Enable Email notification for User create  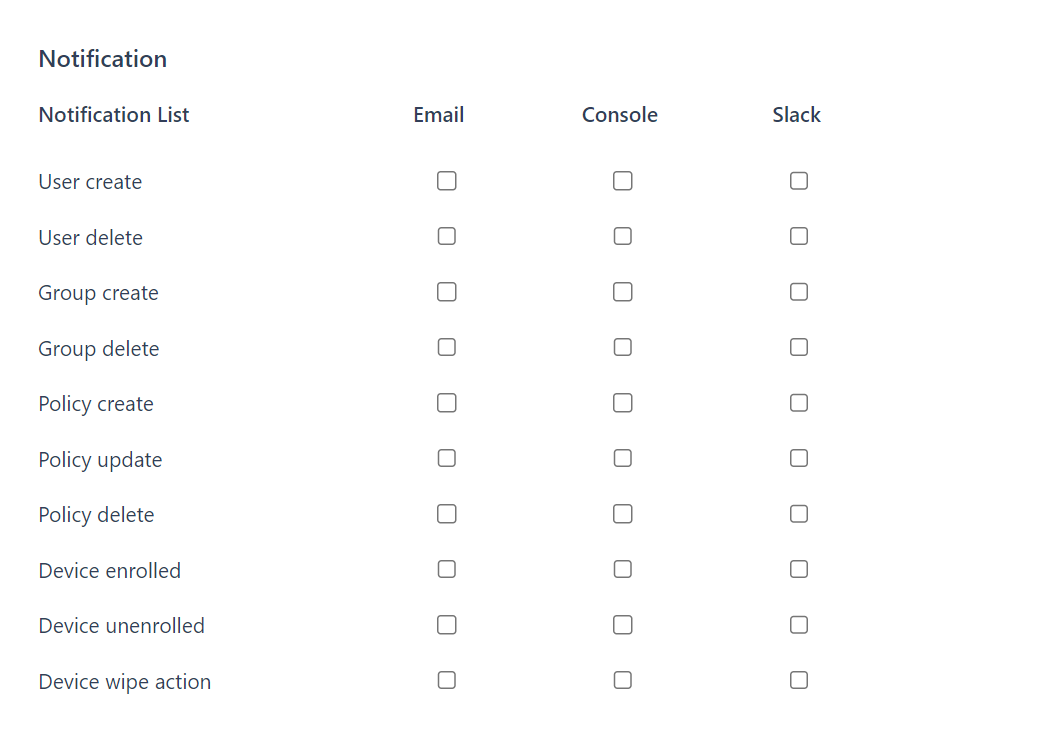point(447,181)
